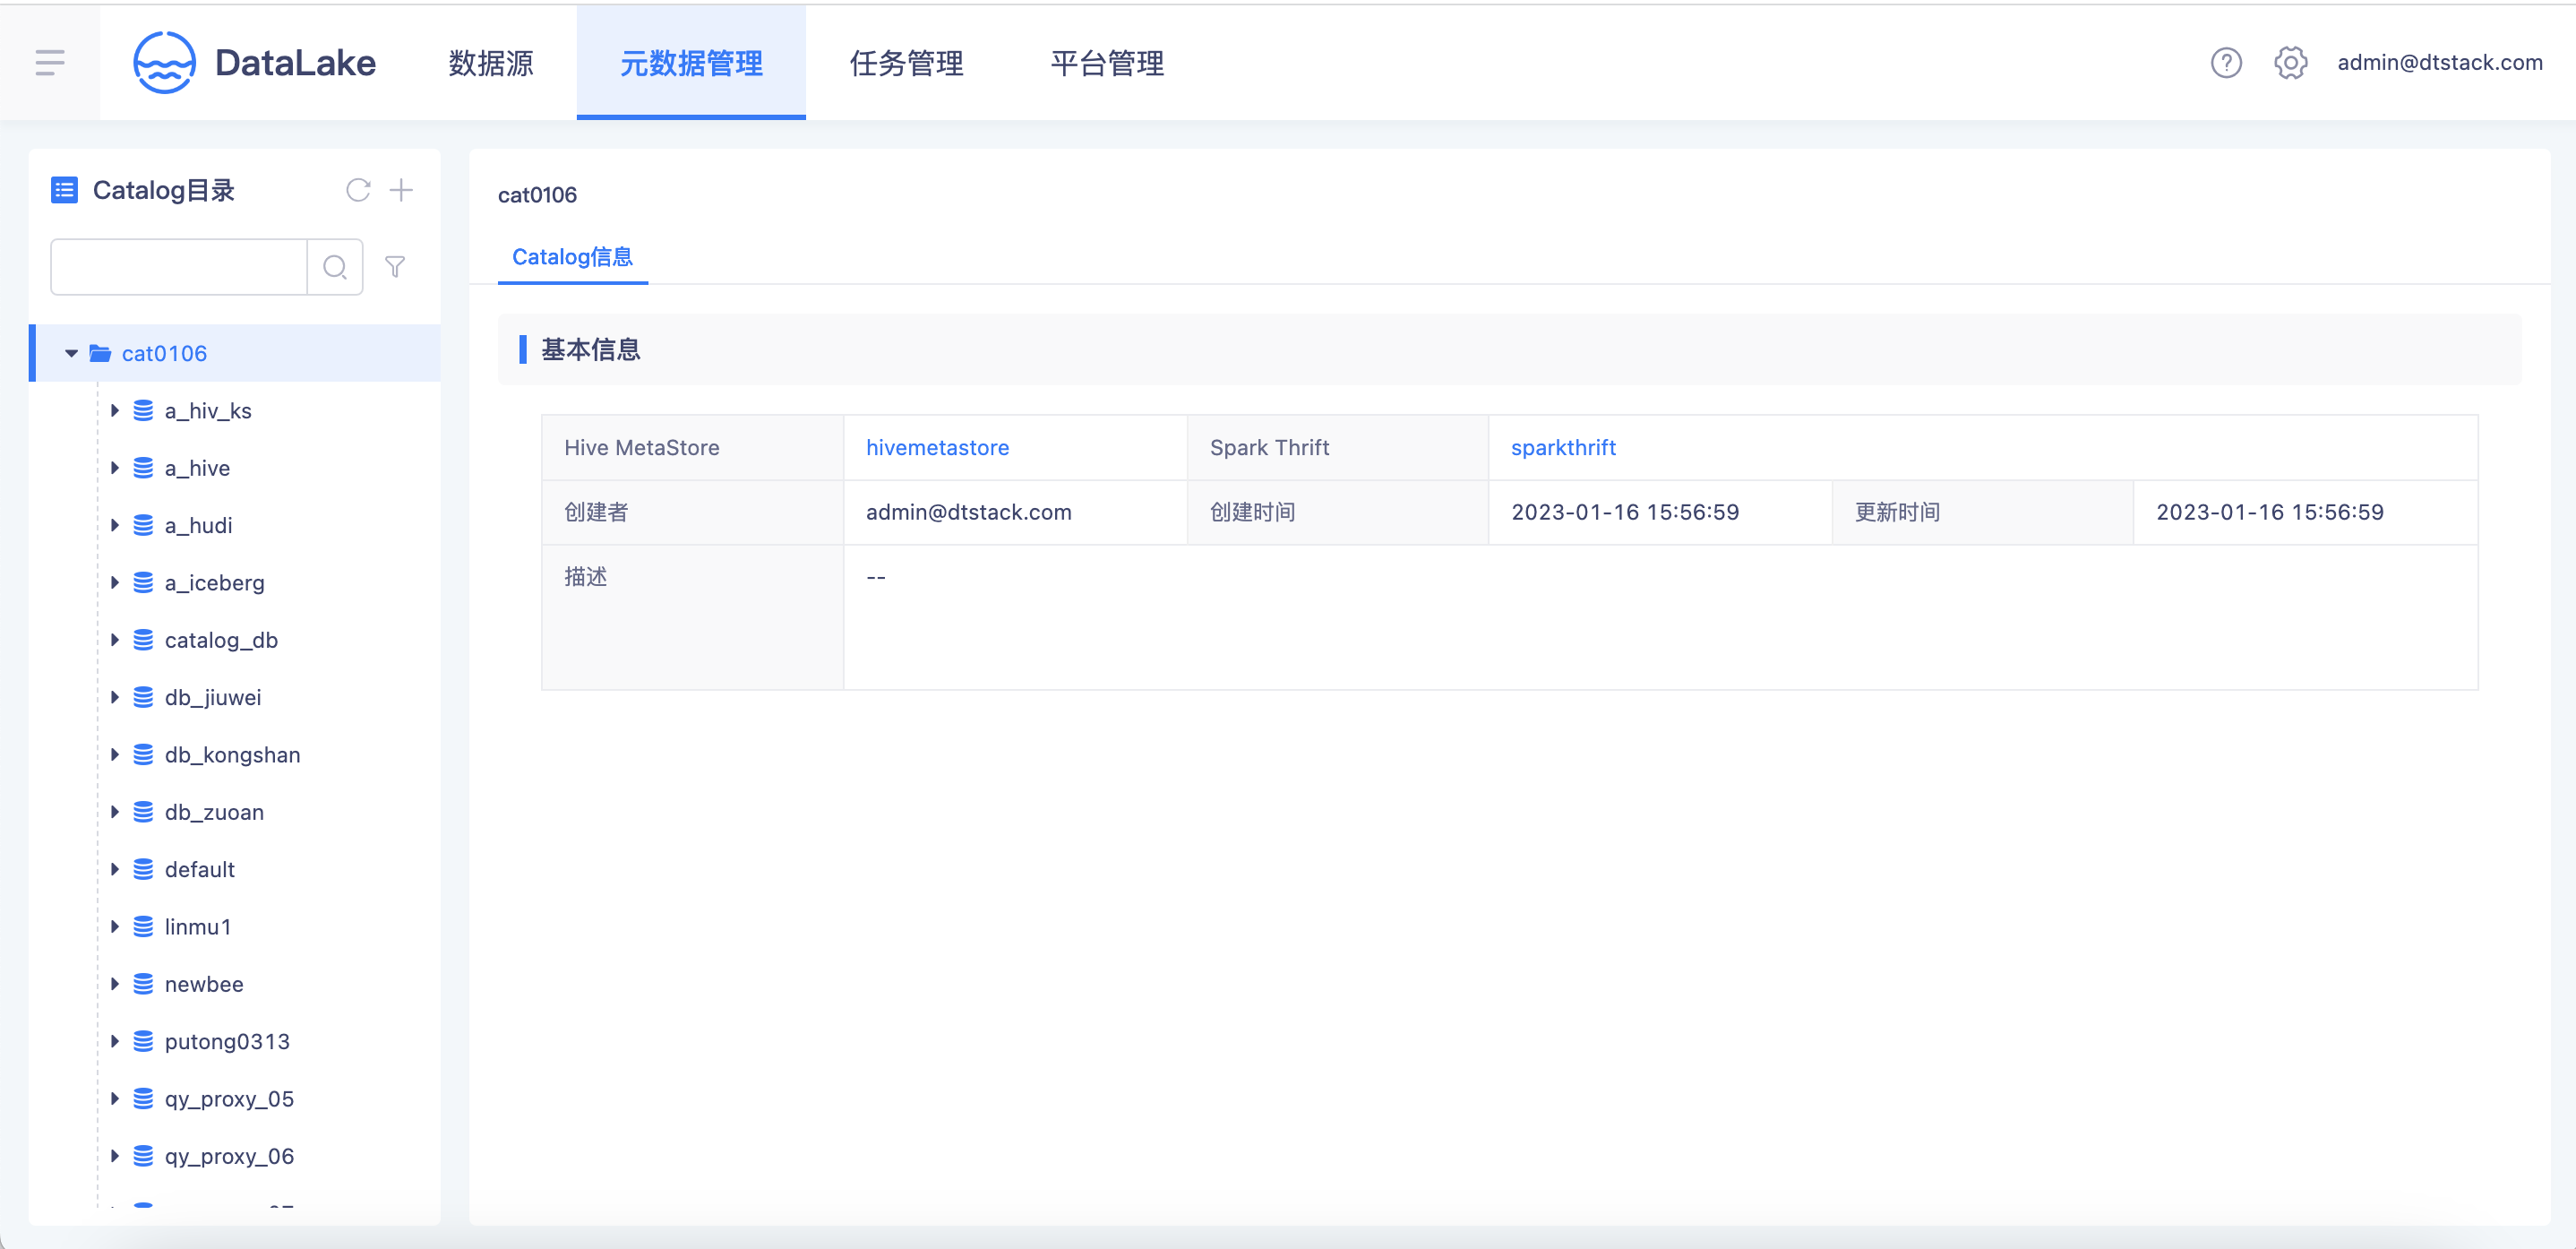This screenshot has width=2576, height=1249.
Task: Expand the linmu1 database node
Action: [114, 927]
